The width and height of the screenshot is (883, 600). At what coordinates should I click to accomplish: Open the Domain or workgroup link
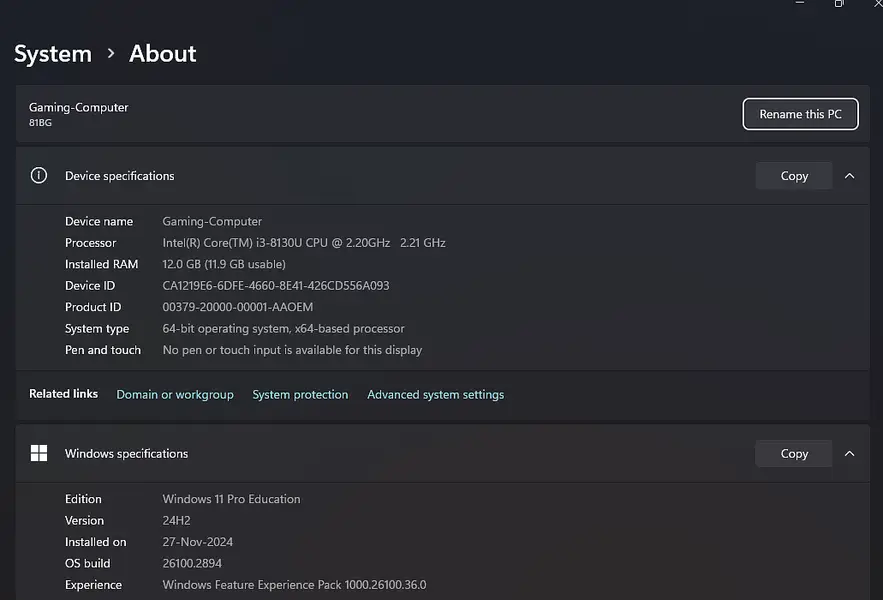point(175,395)
